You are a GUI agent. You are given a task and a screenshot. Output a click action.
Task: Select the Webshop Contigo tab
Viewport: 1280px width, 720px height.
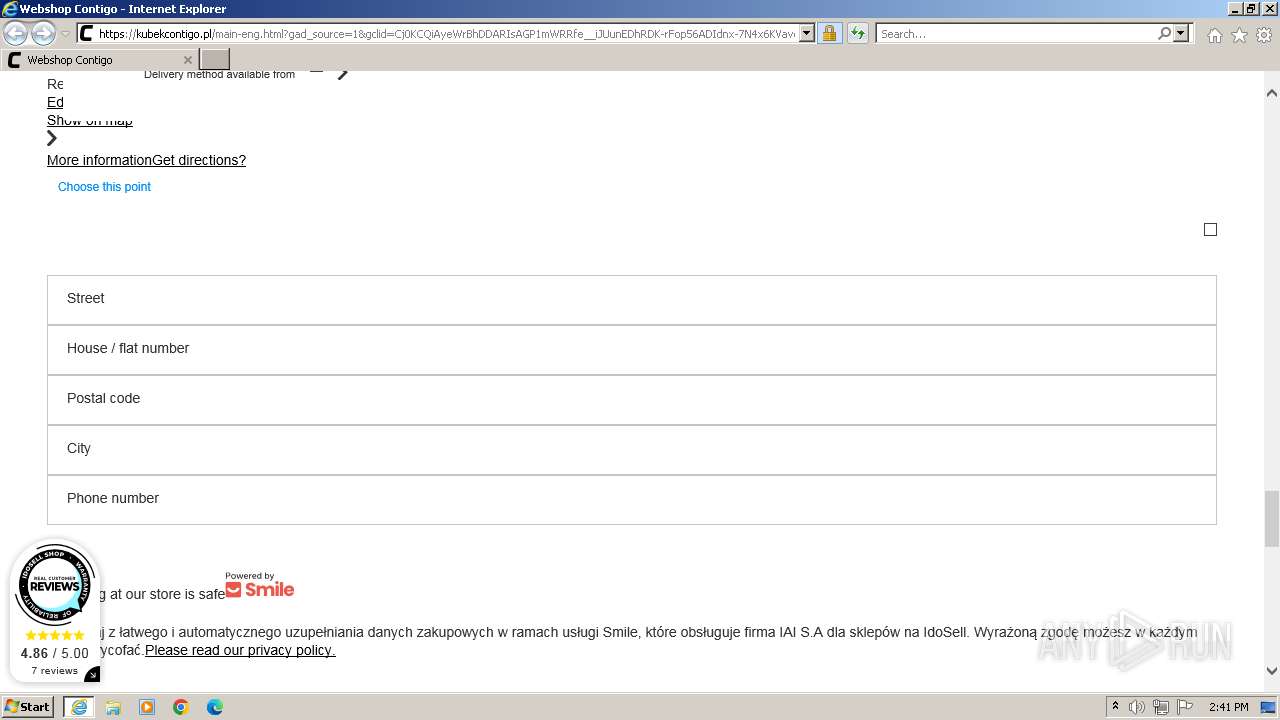[98, 60]
